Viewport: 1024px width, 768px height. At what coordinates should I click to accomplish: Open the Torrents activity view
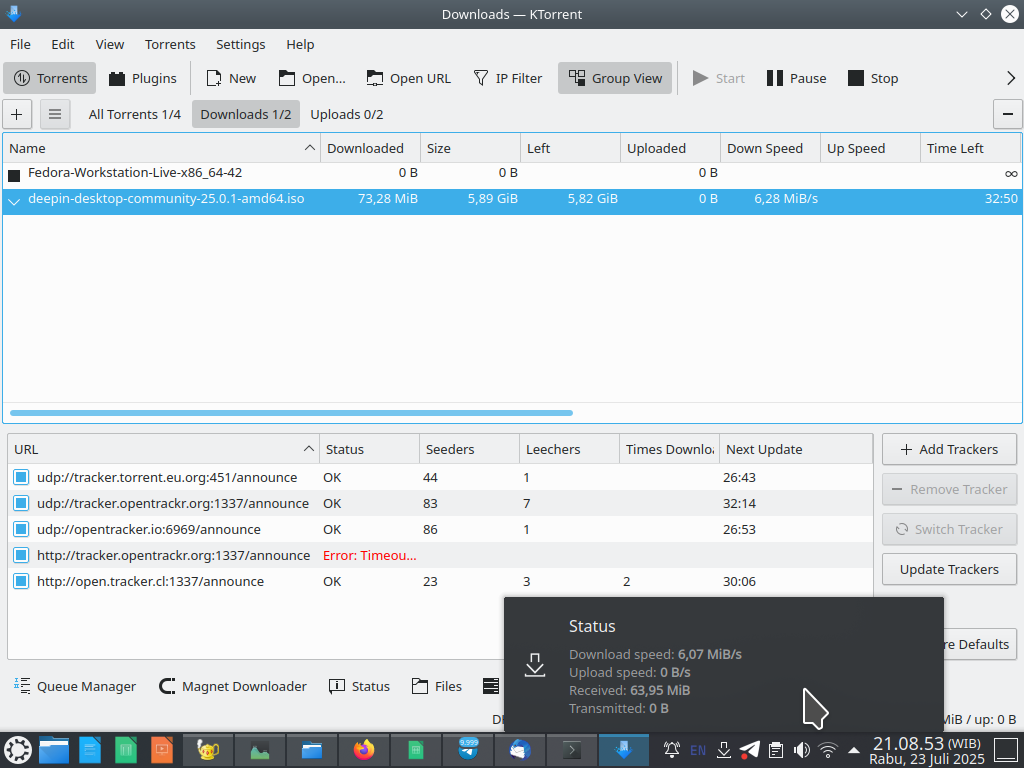click(x=50, y=78)
